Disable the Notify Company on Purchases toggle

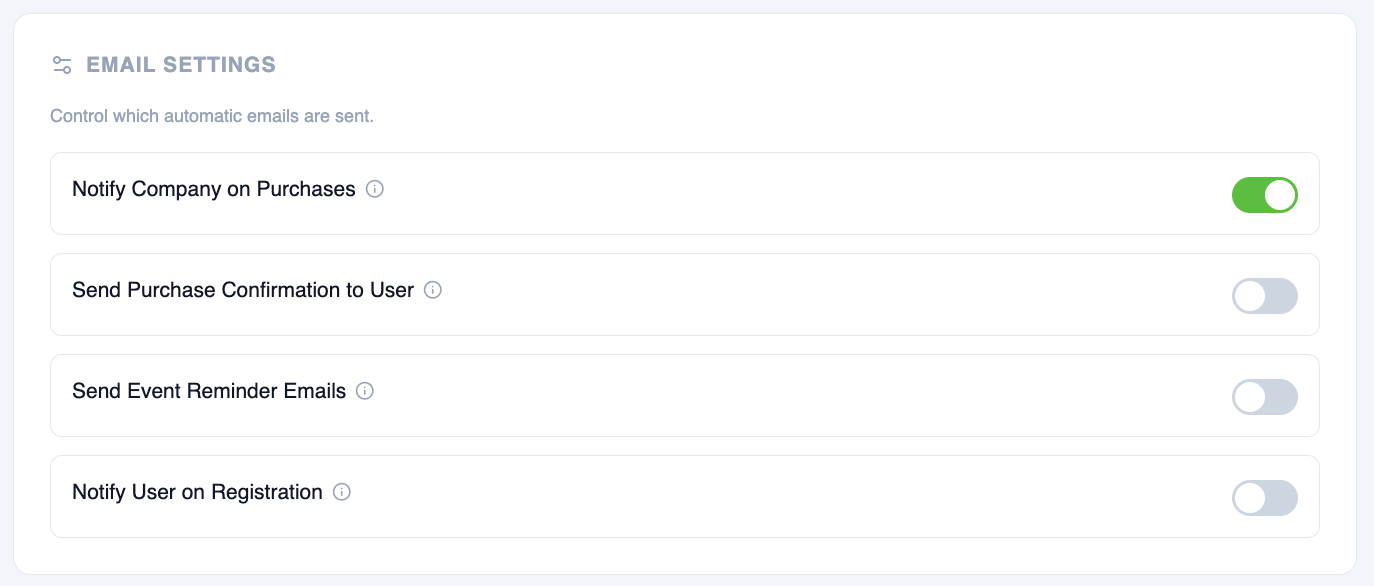pyautogui.click(x=1264, y=195)
